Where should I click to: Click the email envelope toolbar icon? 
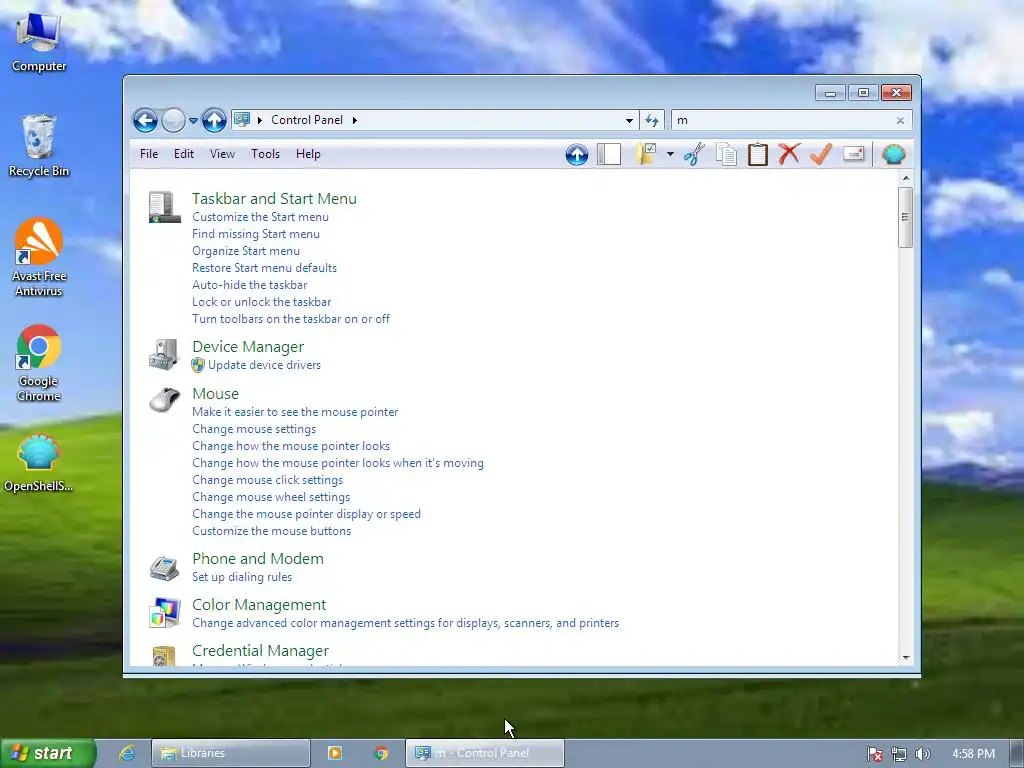pyautogui.click(x=854, y=154)
